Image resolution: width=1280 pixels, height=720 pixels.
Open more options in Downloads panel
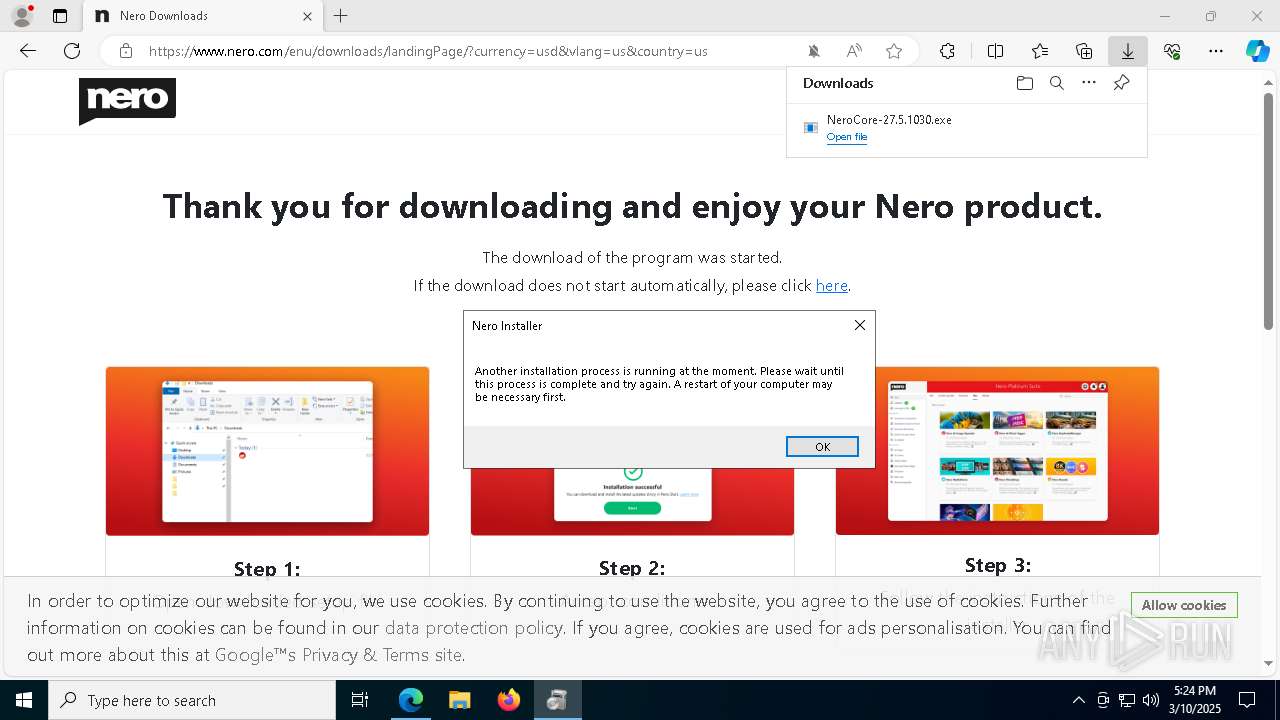point(1089,83)
